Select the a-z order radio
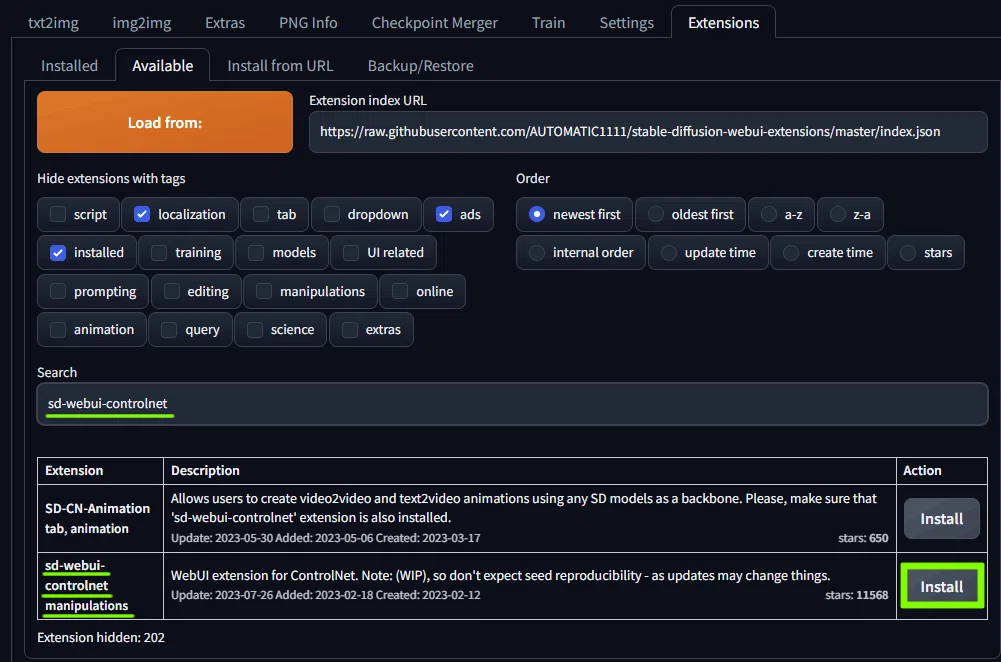Viewport: 1001px width, 662px height. (769, 214)
